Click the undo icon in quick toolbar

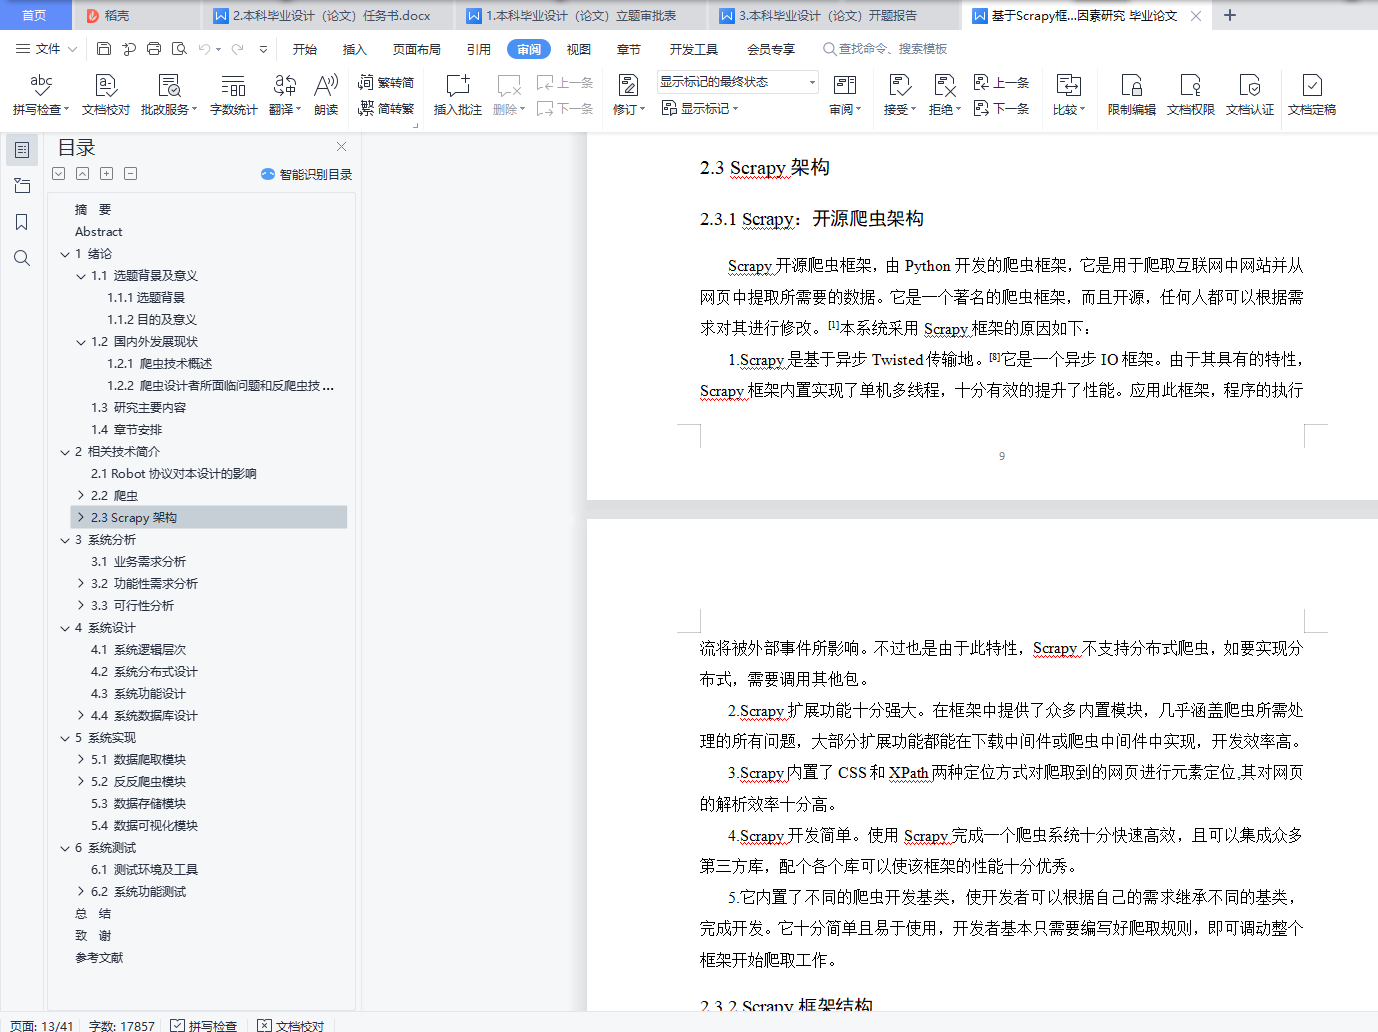tap(205, 49)
